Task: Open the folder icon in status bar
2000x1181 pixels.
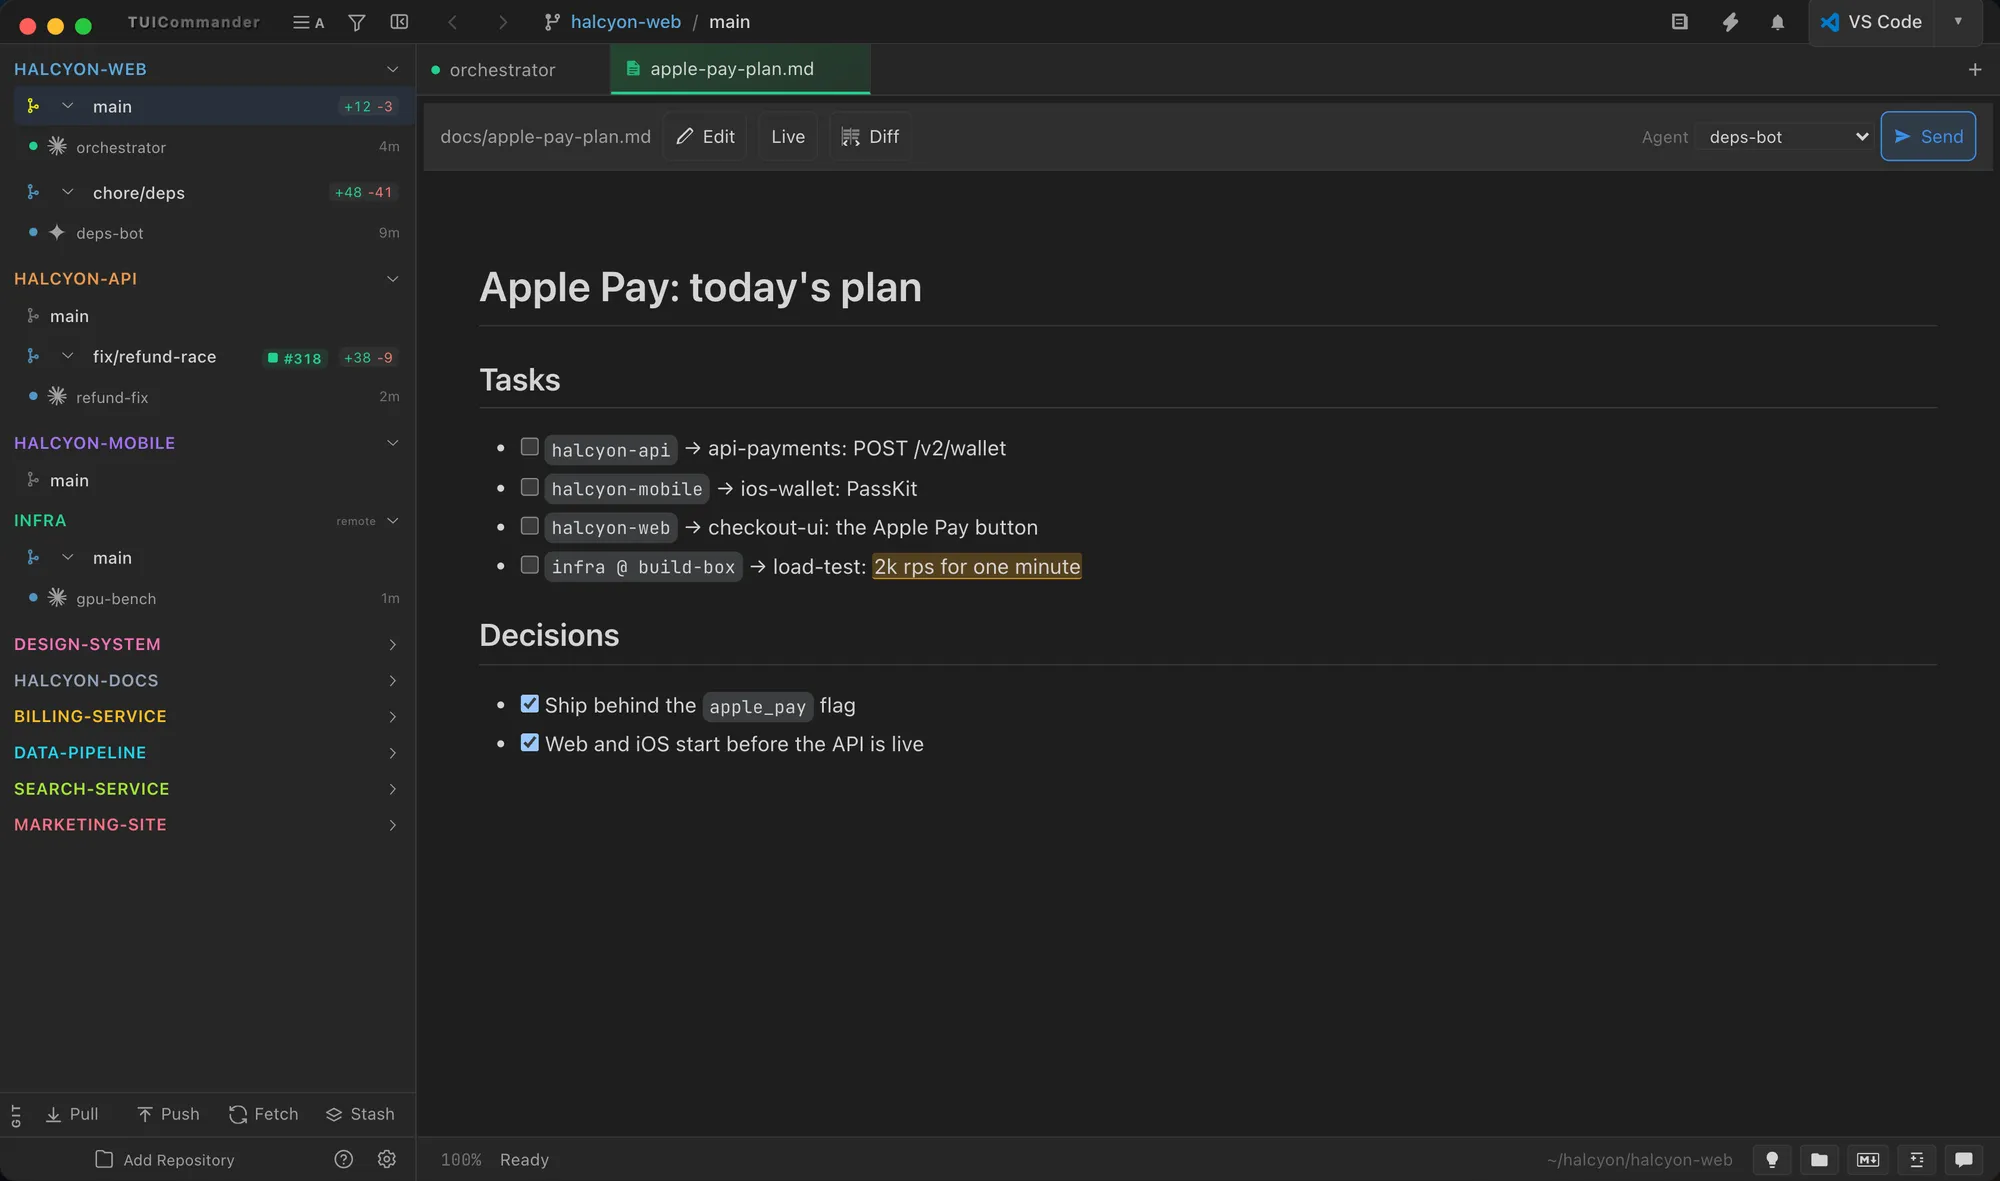Action: click(1819, 1159)
